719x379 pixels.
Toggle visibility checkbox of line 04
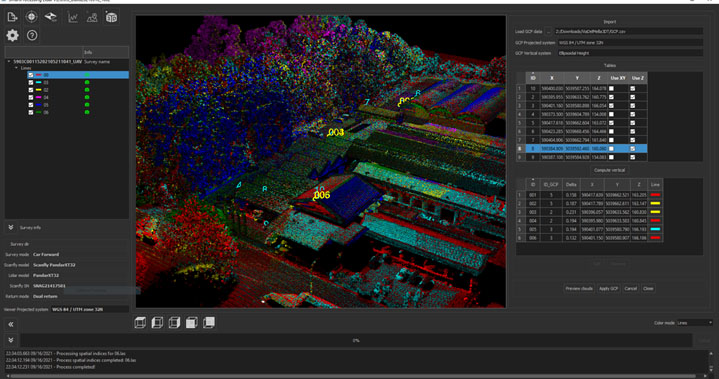pyautogui.click(x=31, y=97)
